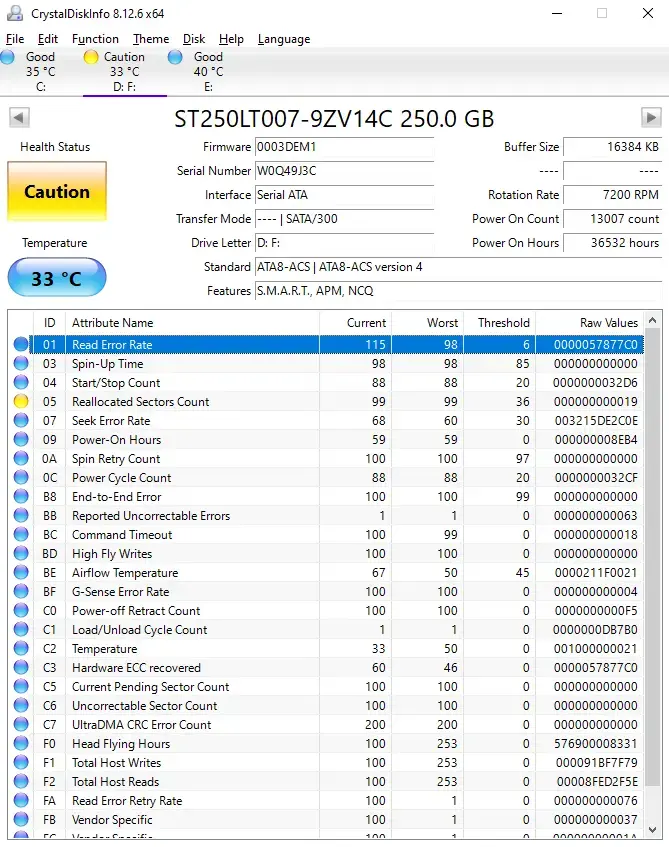669x847 pixels.
Task: Select the Temperature attribute row C2
Action: pos(326,648)
